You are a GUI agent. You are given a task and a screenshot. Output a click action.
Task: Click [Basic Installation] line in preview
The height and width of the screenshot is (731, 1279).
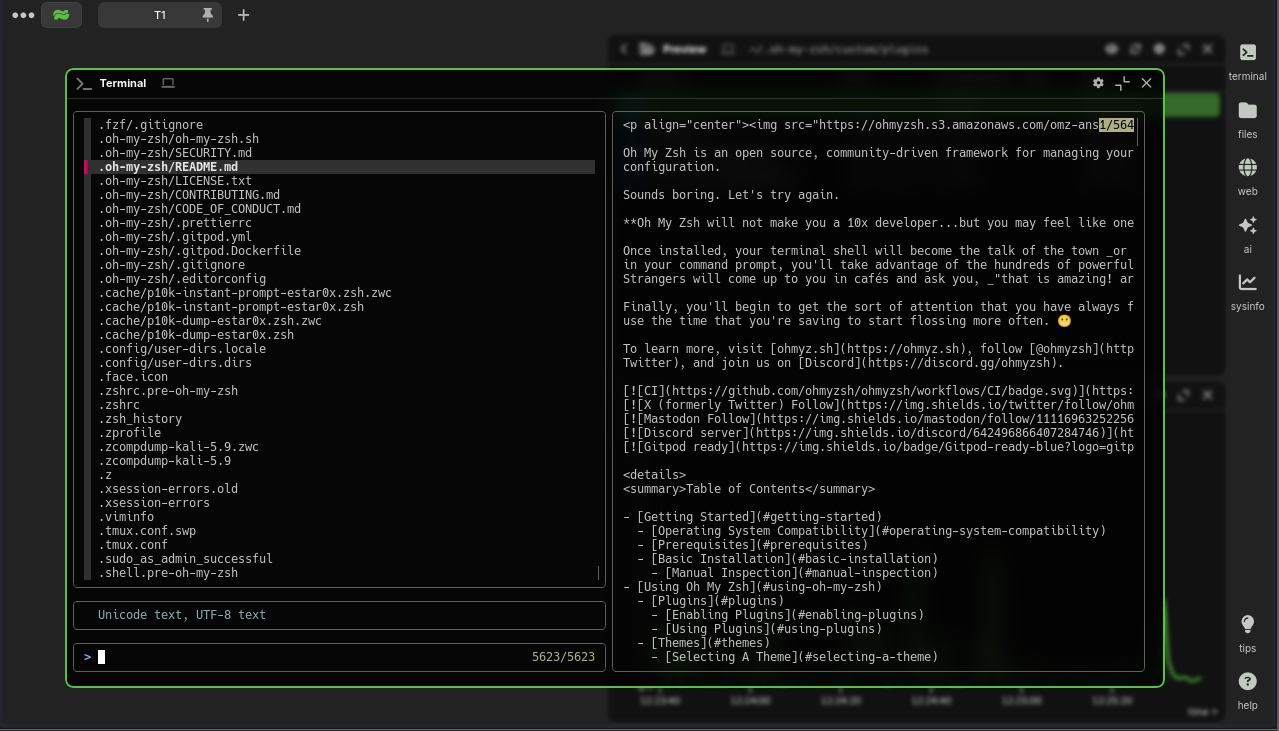788,559
